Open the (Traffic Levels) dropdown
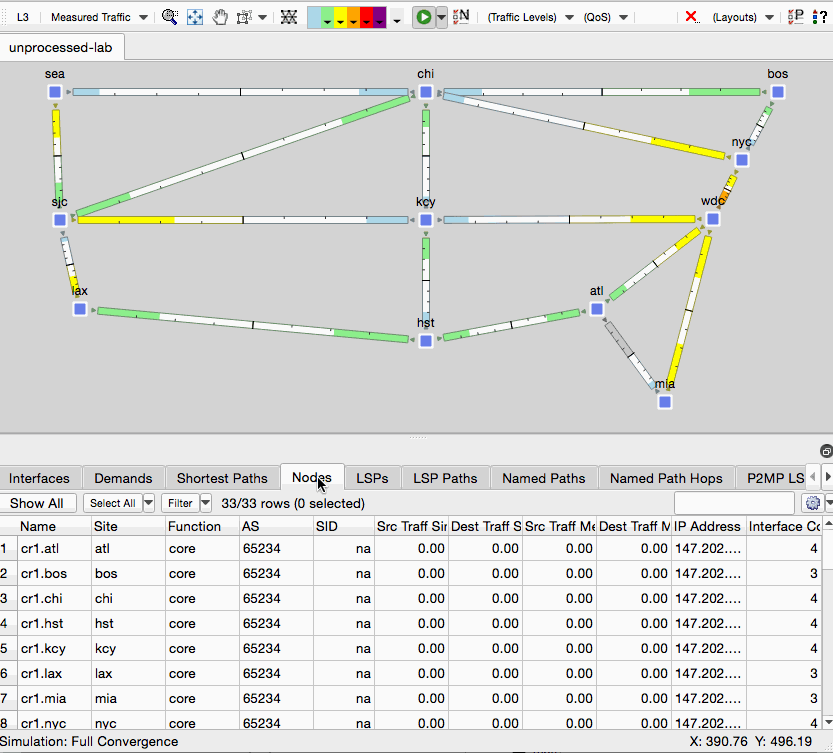Viewport: 833px width, 753px height. (x=531, y=17)
